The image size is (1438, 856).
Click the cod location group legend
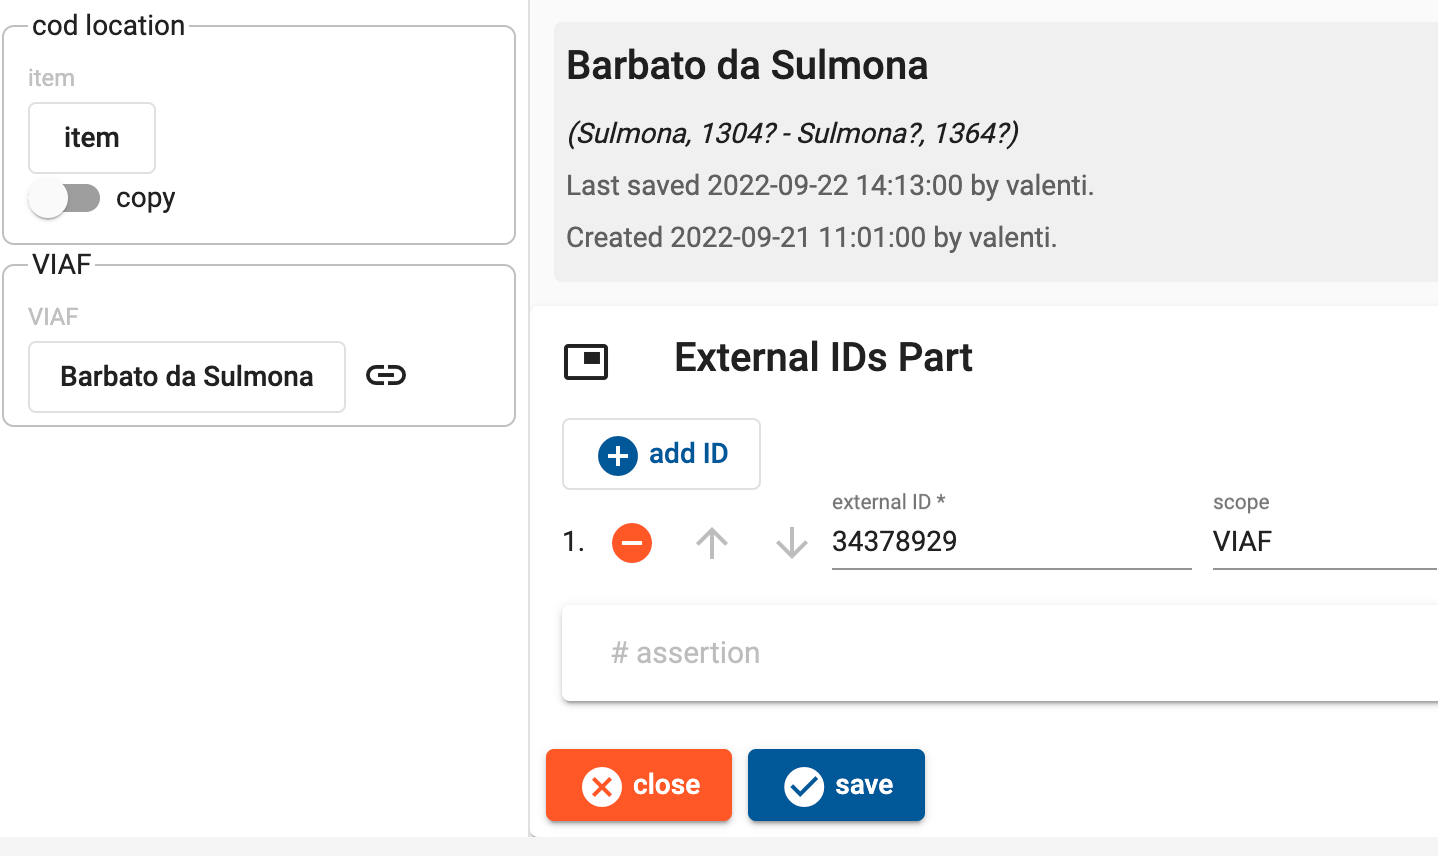(108, 25)
